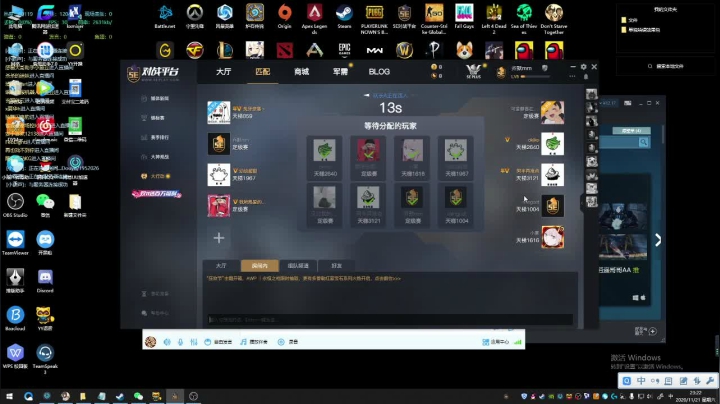Open the app center in voice toolbar

(x=495, y=342)
